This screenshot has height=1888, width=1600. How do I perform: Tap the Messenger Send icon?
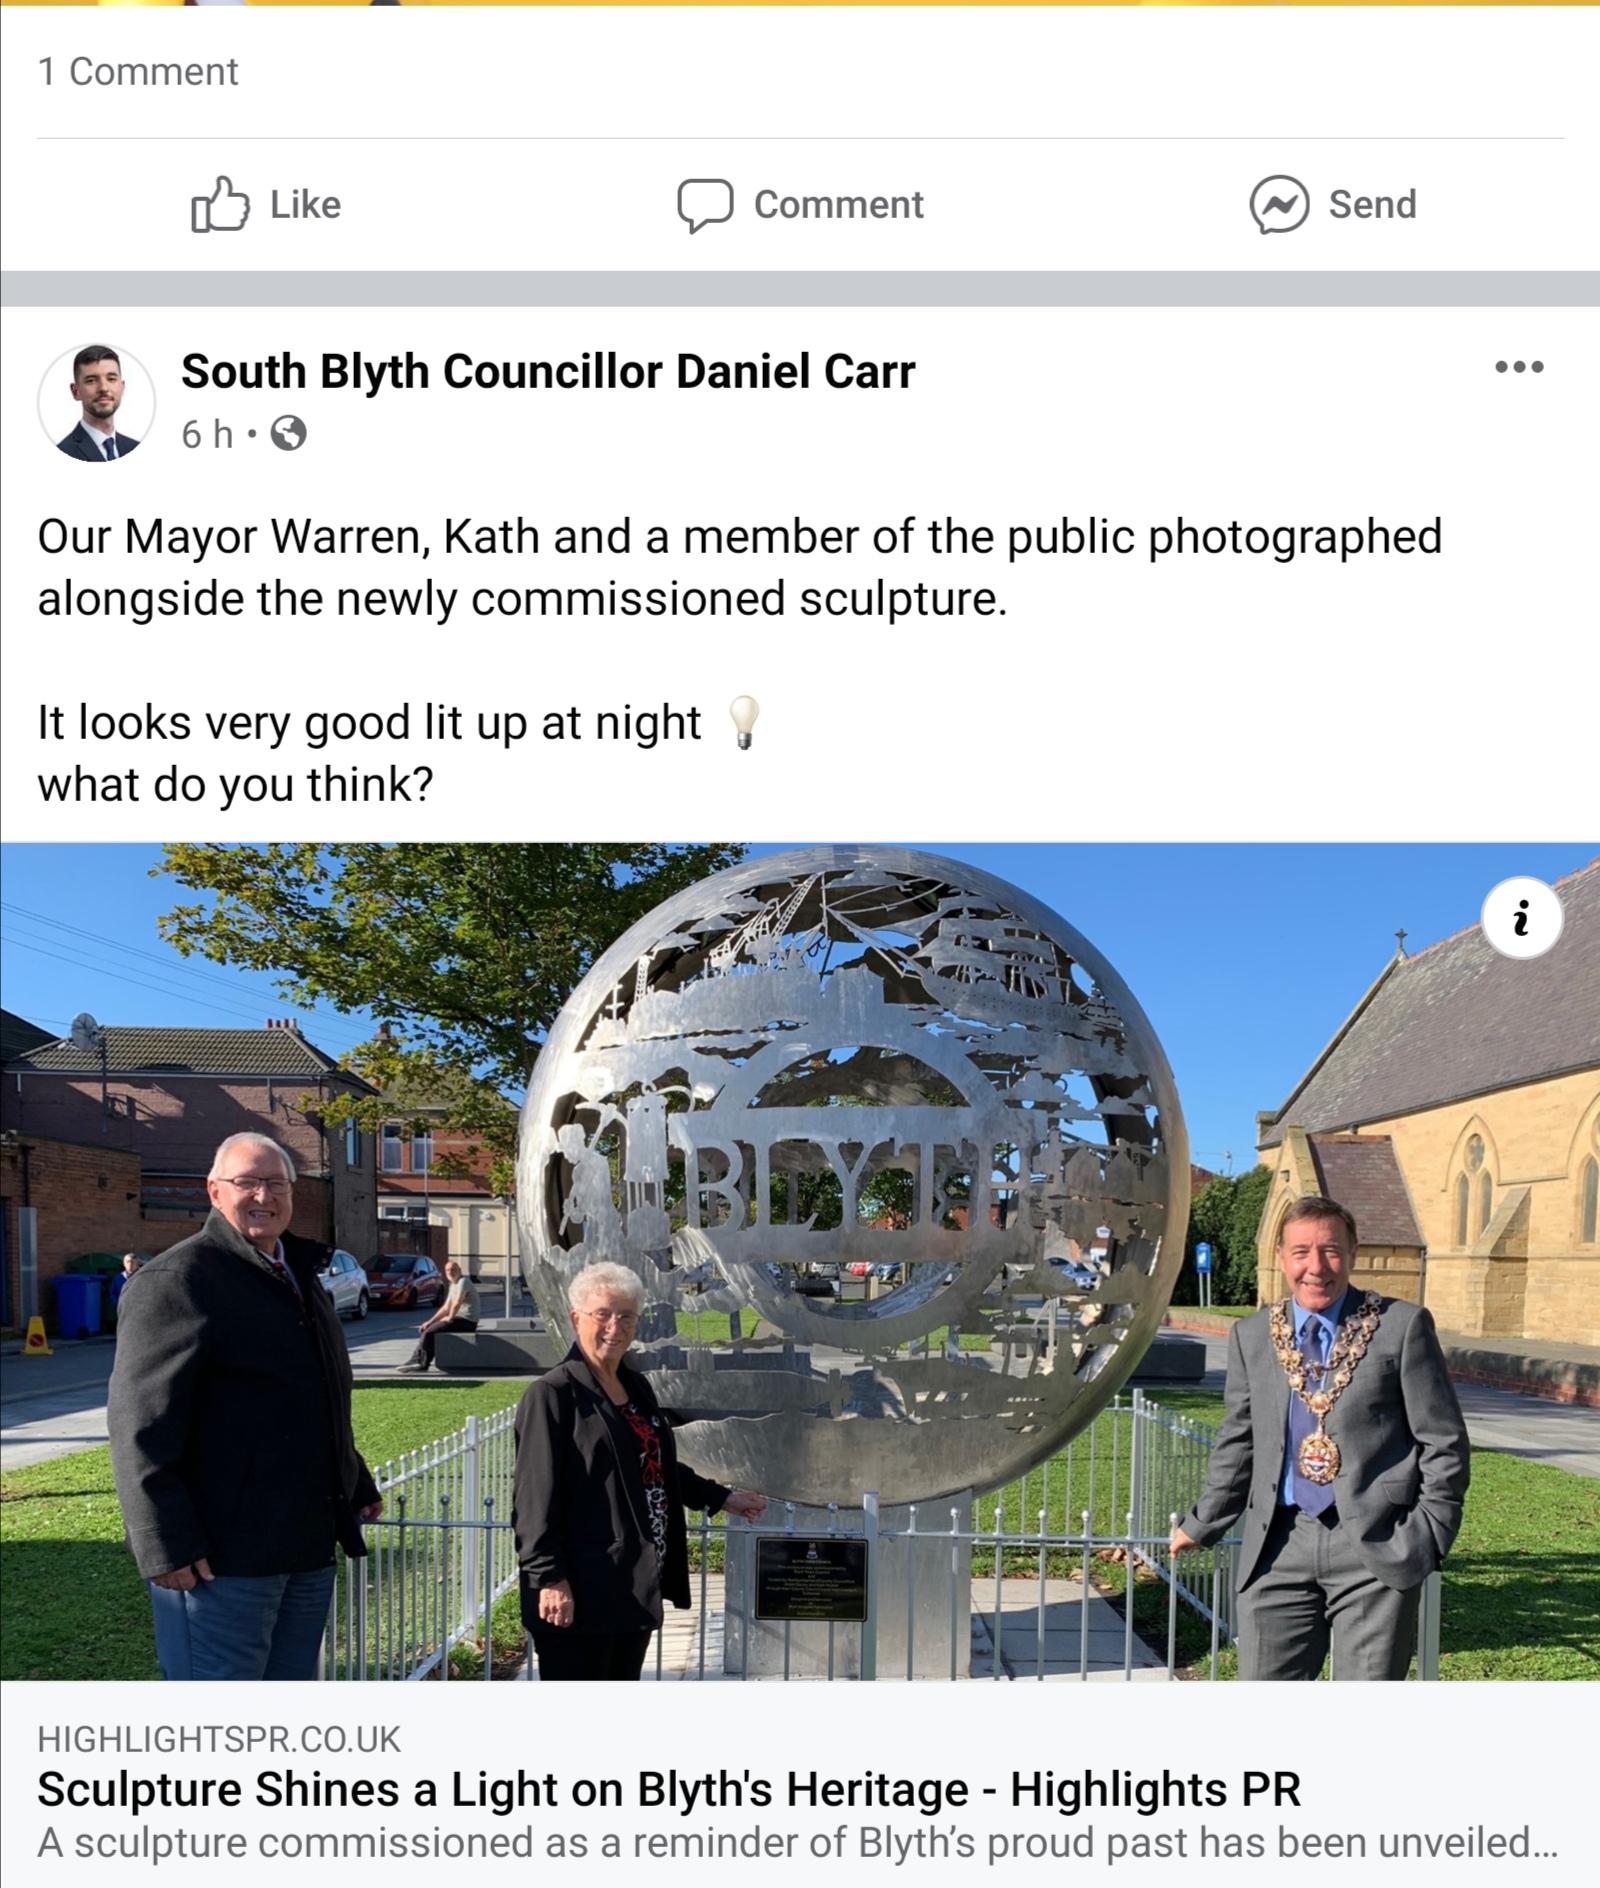(1279, 205)
